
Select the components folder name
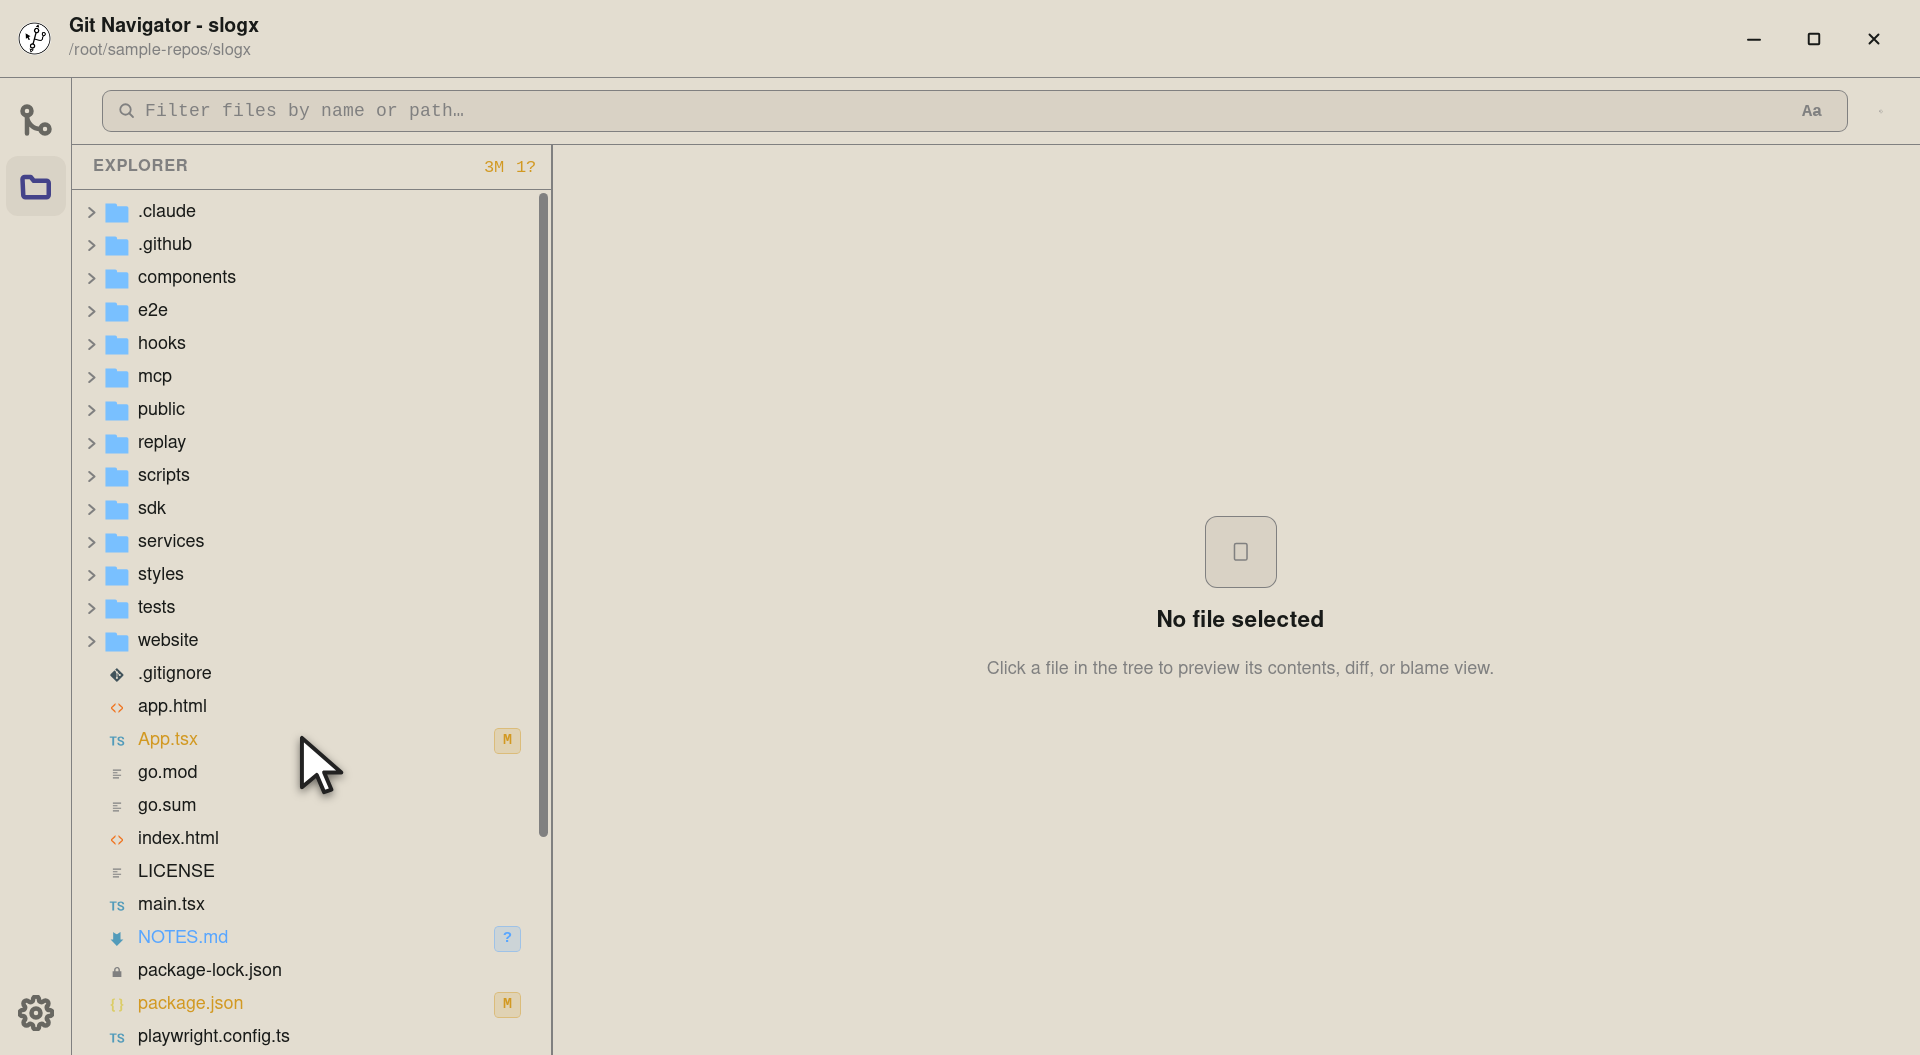(187, 277)
